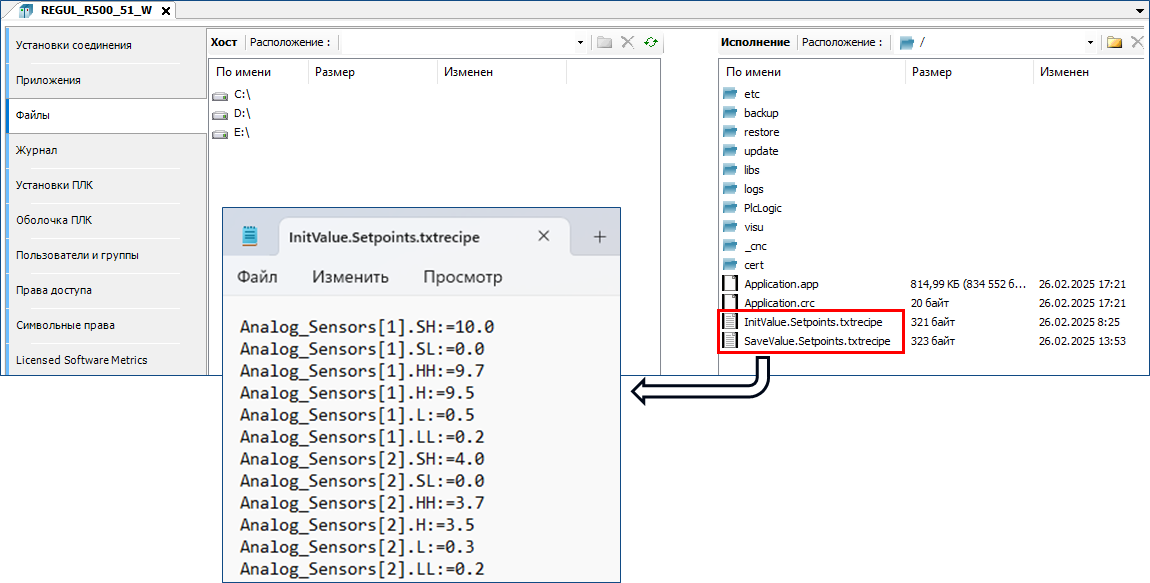
Task: Close the REGUL_R500_51_W editor tab
Action: (x=164, y=10)
